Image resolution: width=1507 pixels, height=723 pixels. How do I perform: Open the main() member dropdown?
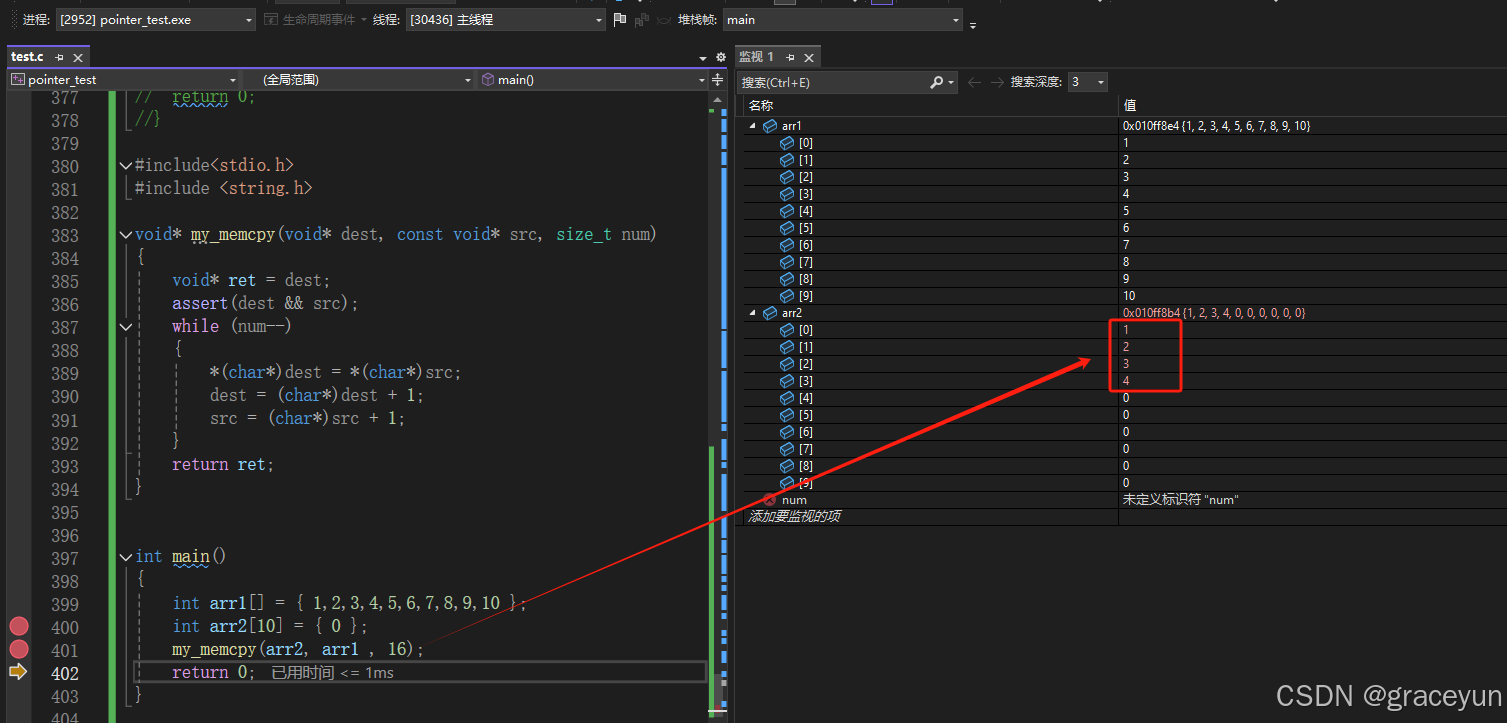click(592, 79)
